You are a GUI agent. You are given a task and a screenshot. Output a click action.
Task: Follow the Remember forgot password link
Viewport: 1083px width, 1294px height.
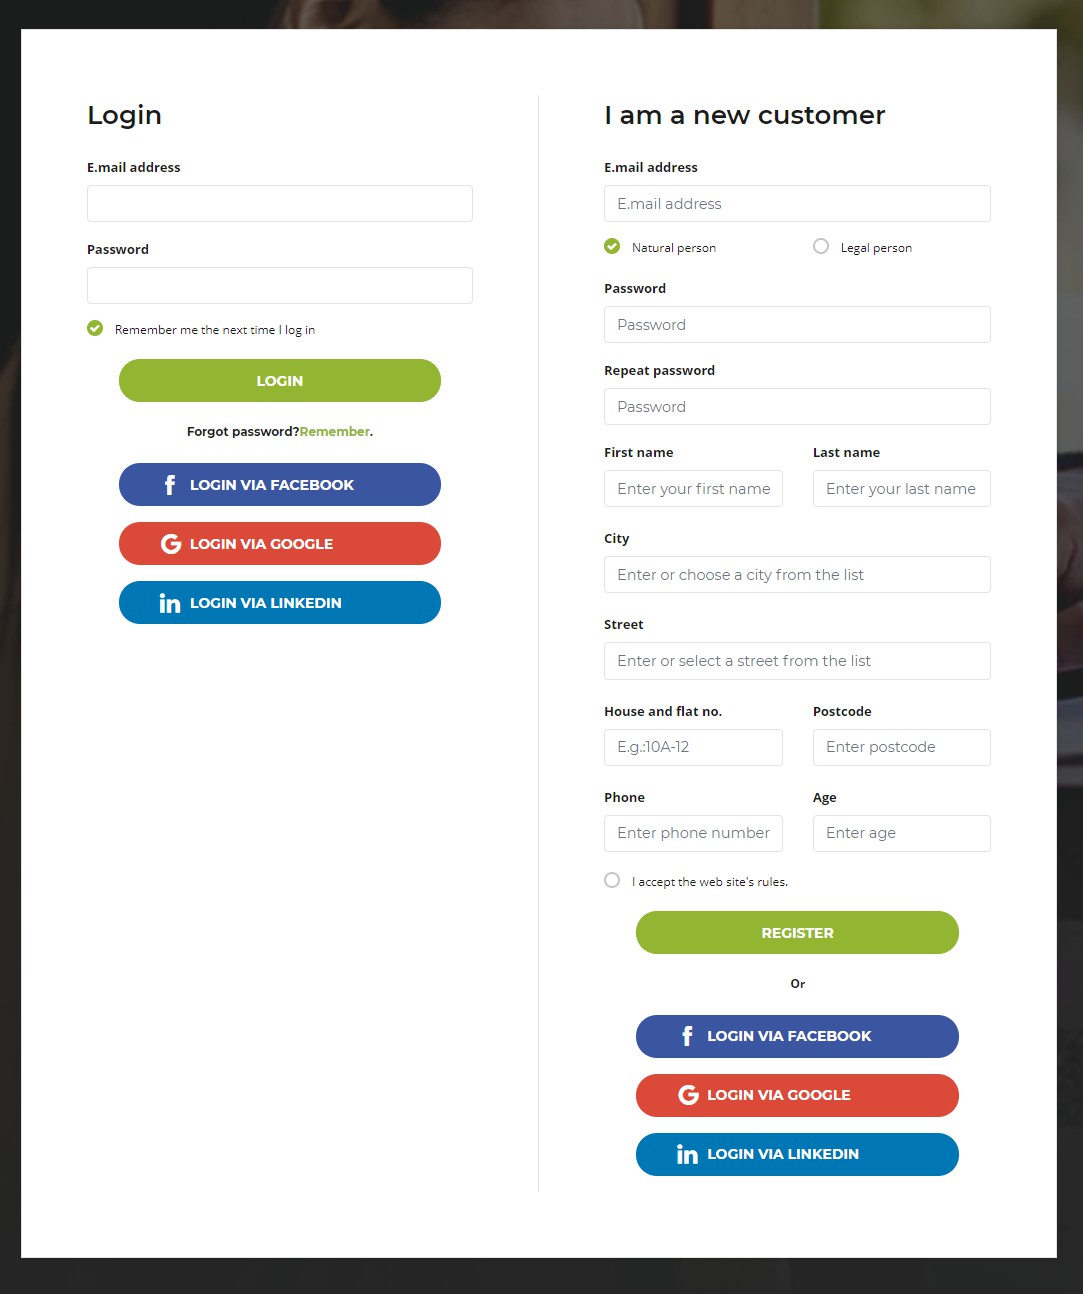(x=334, y=432)
